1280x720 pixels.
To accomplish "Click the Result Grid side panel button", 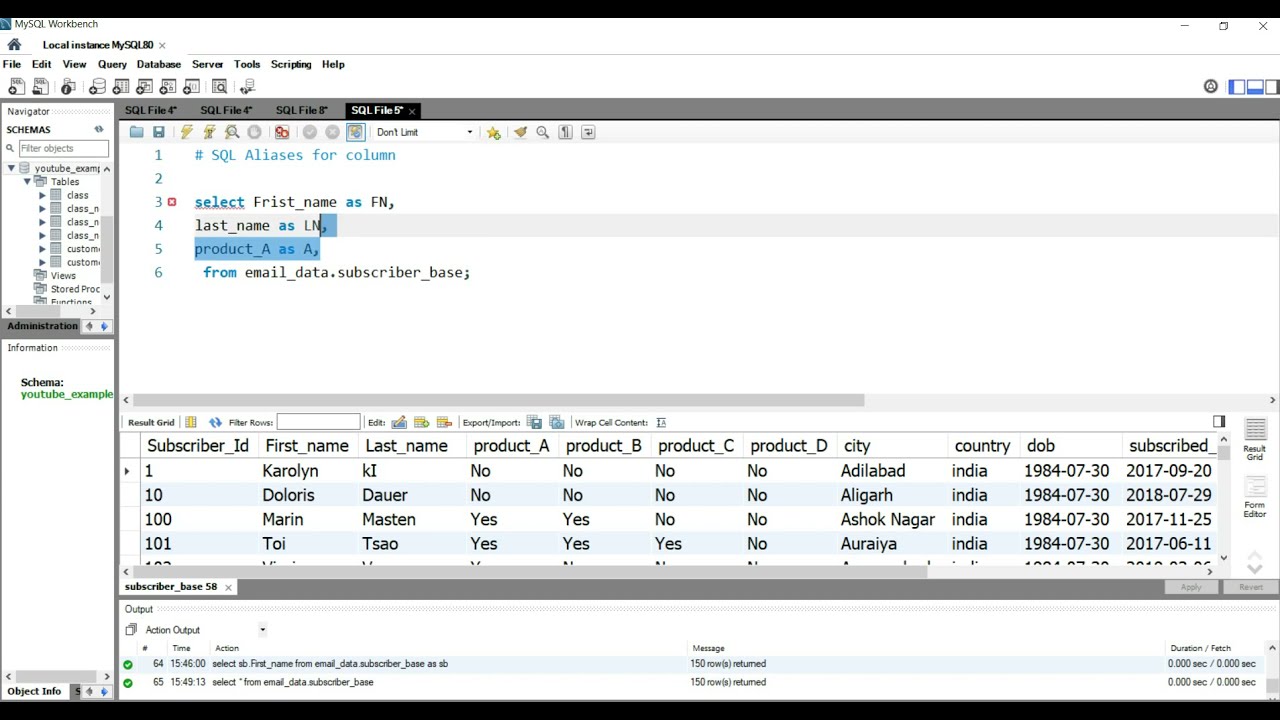I will [1255, 440].
